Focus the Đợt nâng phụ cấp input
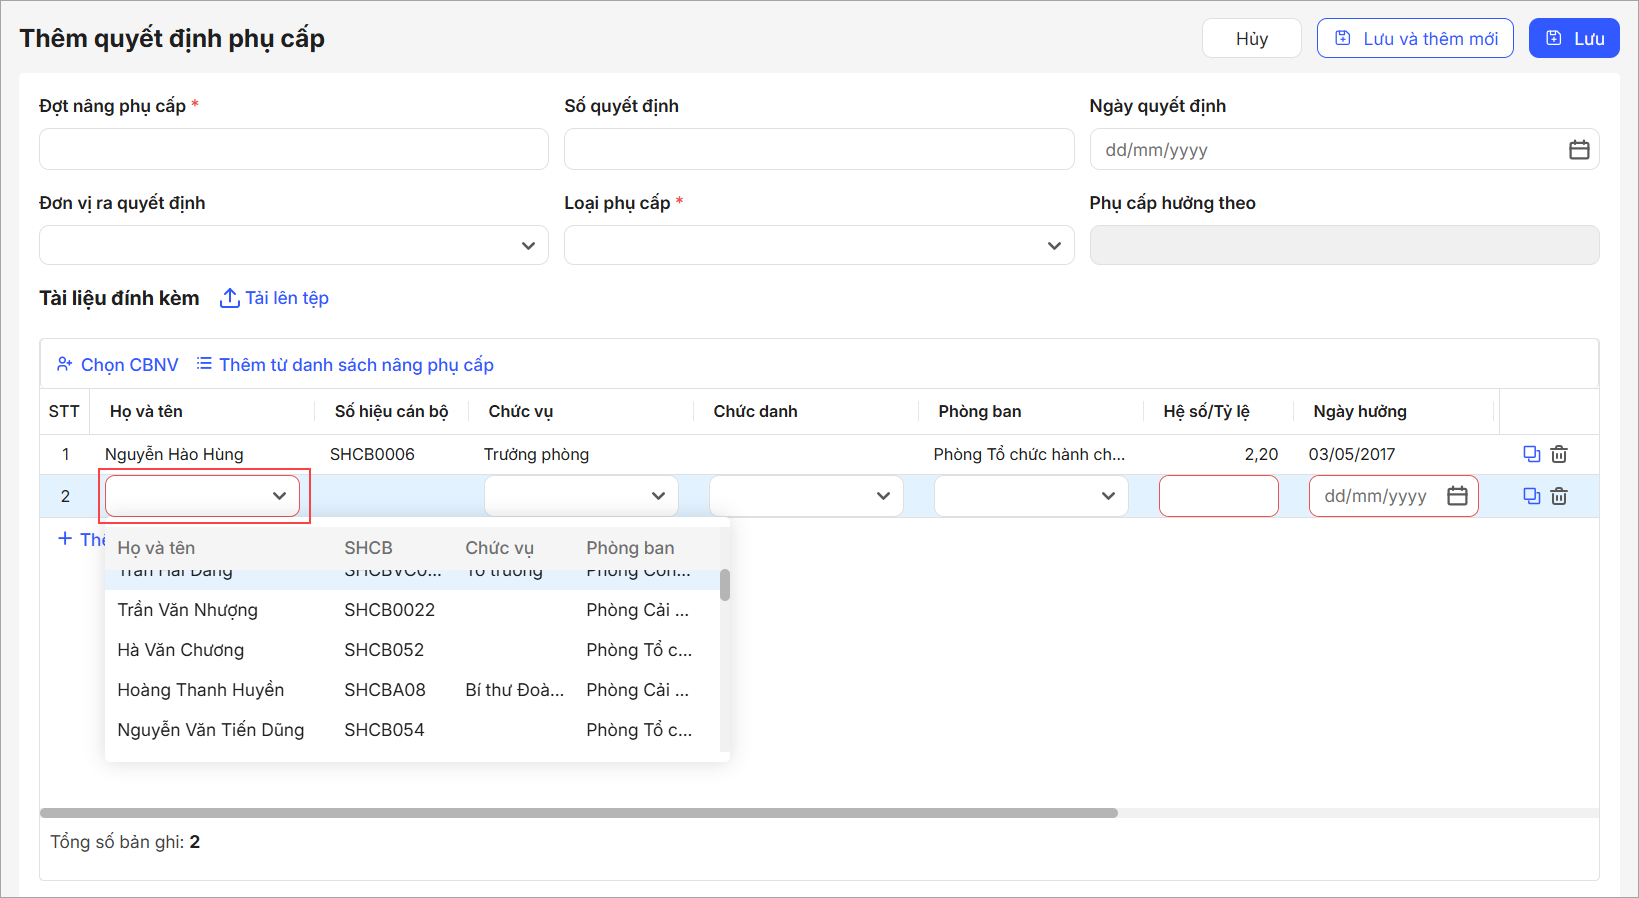This screenshot has width=1639, height=898. click(x=294, y=149)
